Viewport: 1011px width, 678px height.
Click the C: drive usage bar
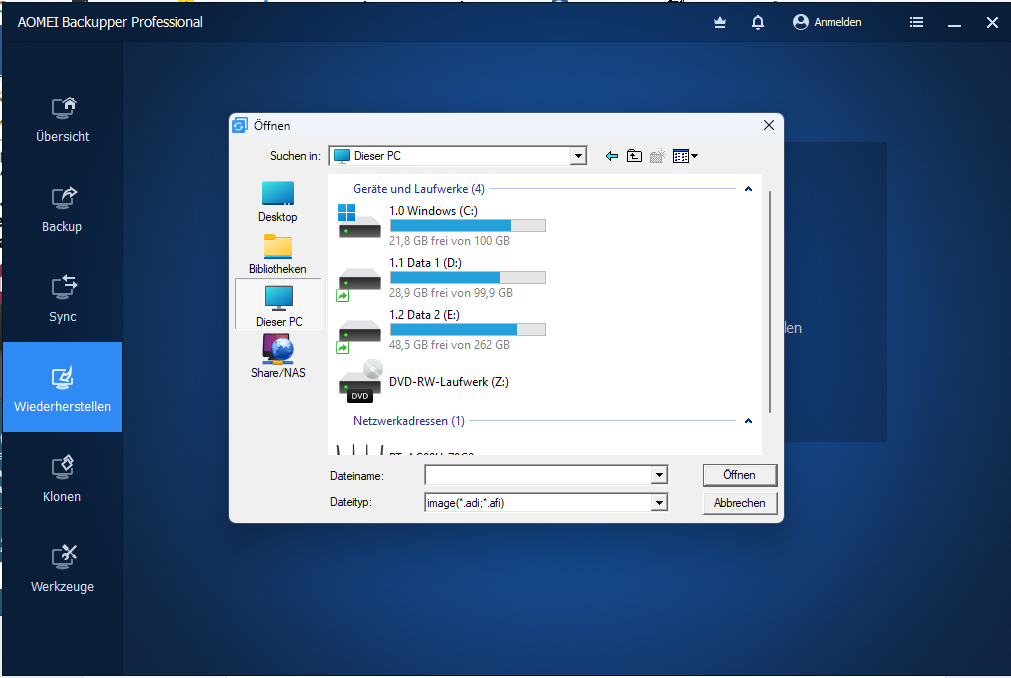click(468, 226)
